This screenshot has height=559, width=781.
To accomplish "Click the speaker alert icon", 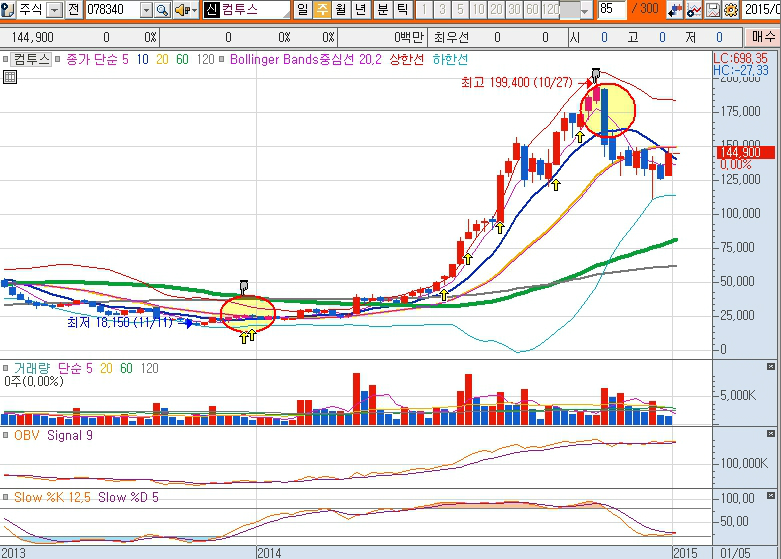I will (184, 9).
